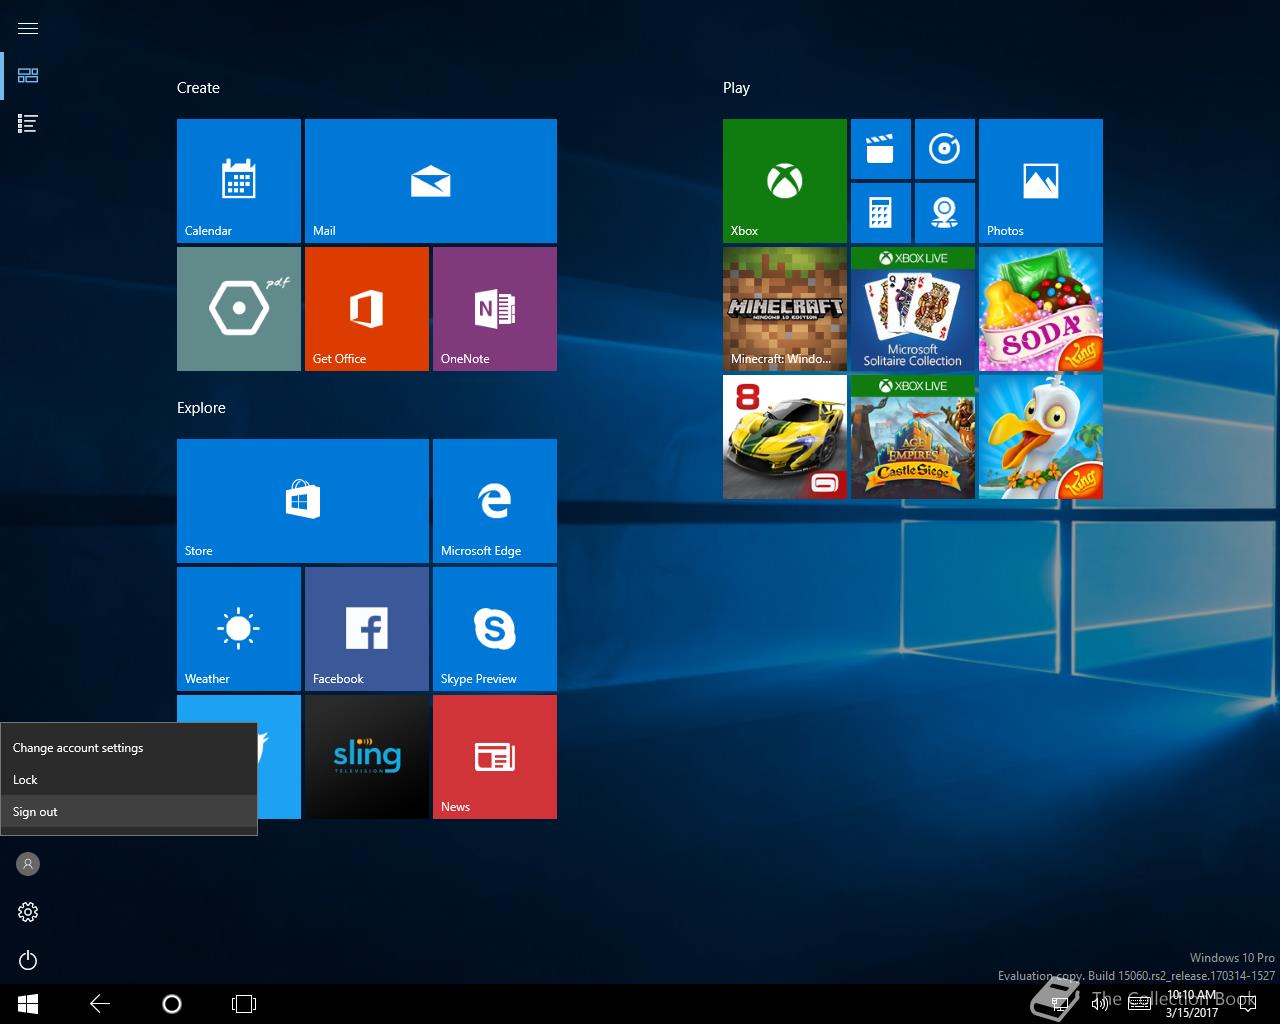Open Settings via the gear icon
This screenshot has width=1280, height=1024.
28,912
